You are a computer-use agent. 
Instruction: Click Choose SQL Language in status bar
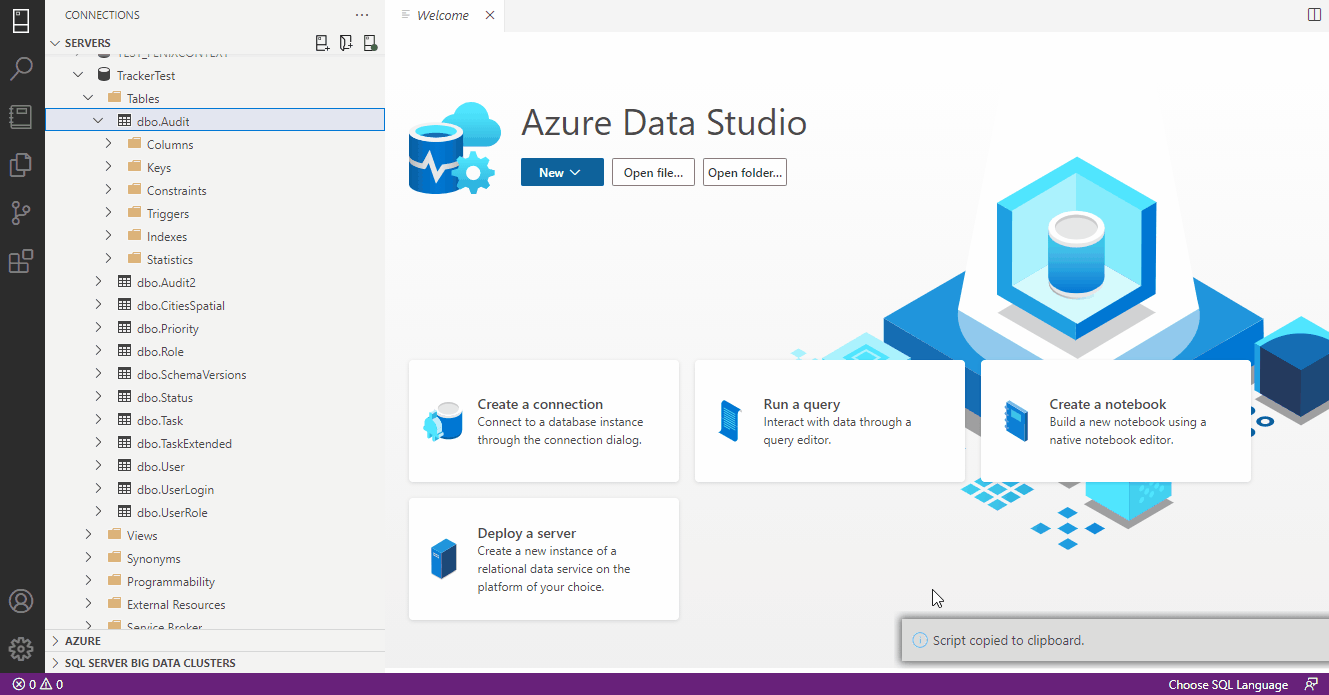[x=1228, y=685]
